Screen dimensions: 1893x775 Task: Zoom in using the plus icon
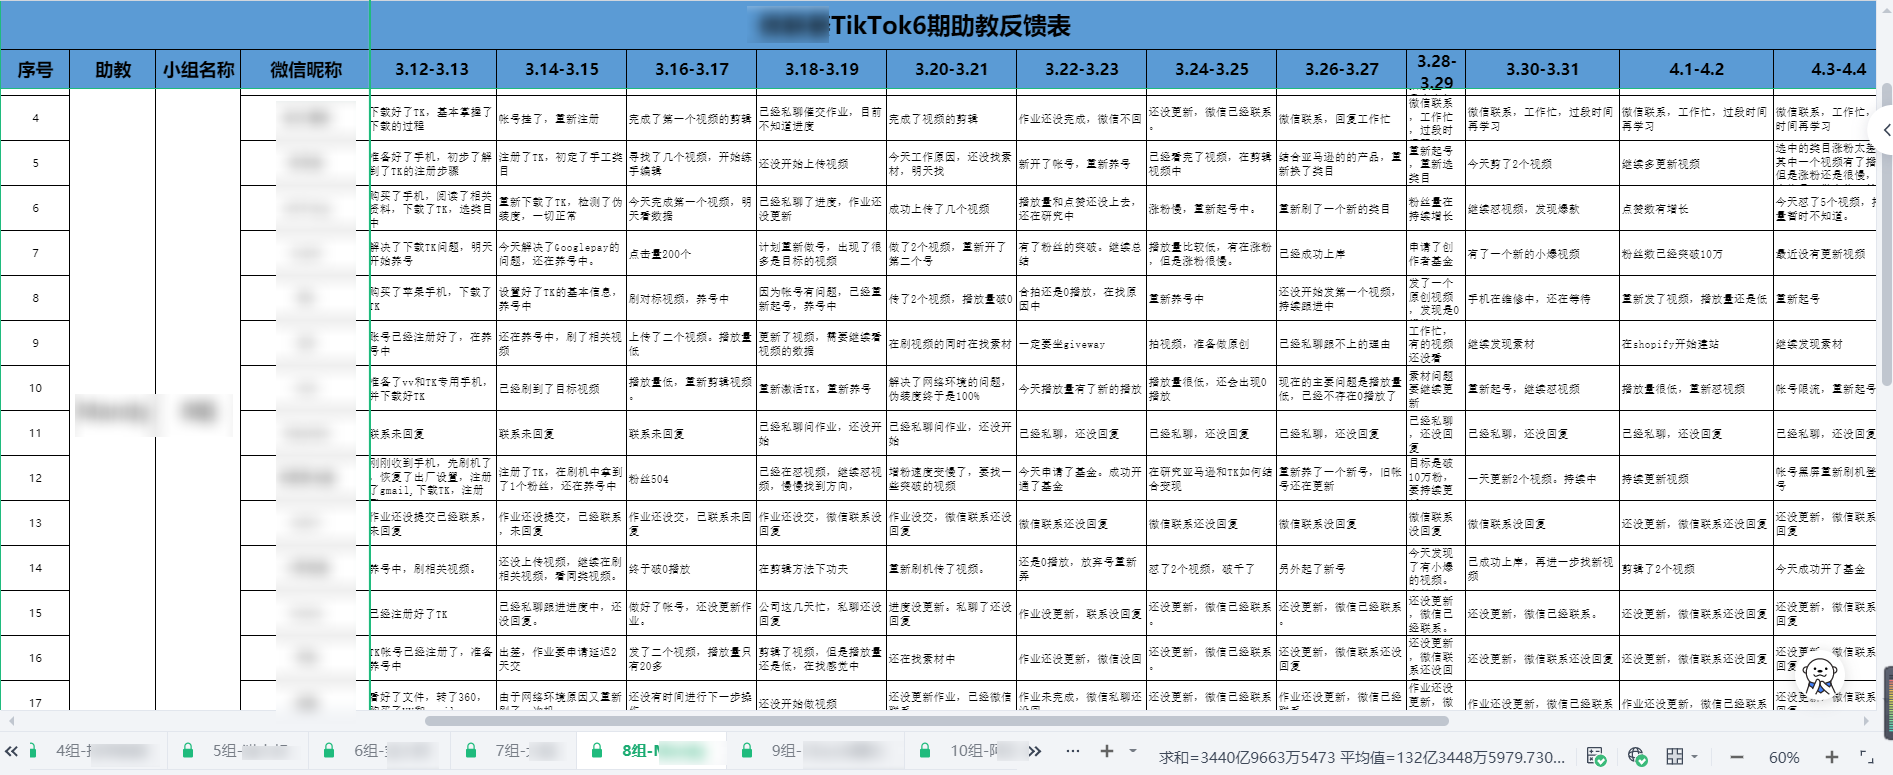1831,757
